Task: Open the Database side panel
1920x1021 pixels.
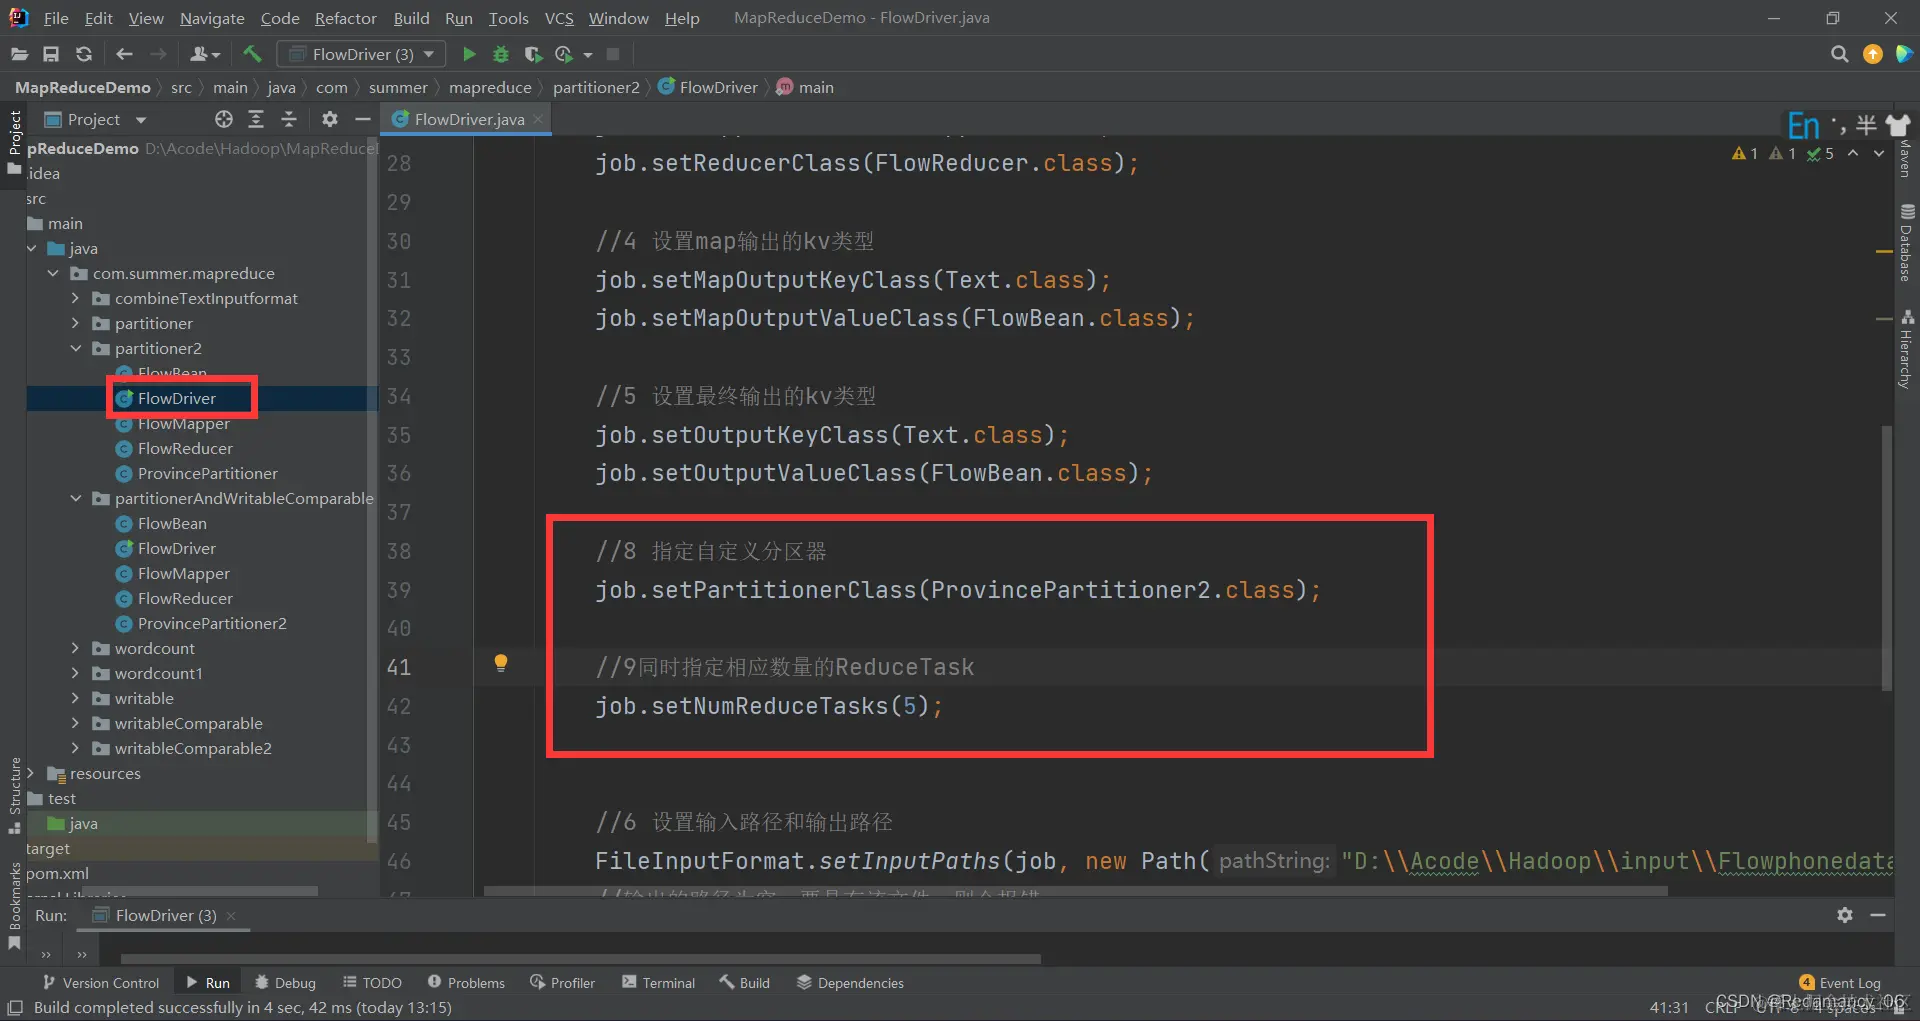Action: pos(1906,243)
